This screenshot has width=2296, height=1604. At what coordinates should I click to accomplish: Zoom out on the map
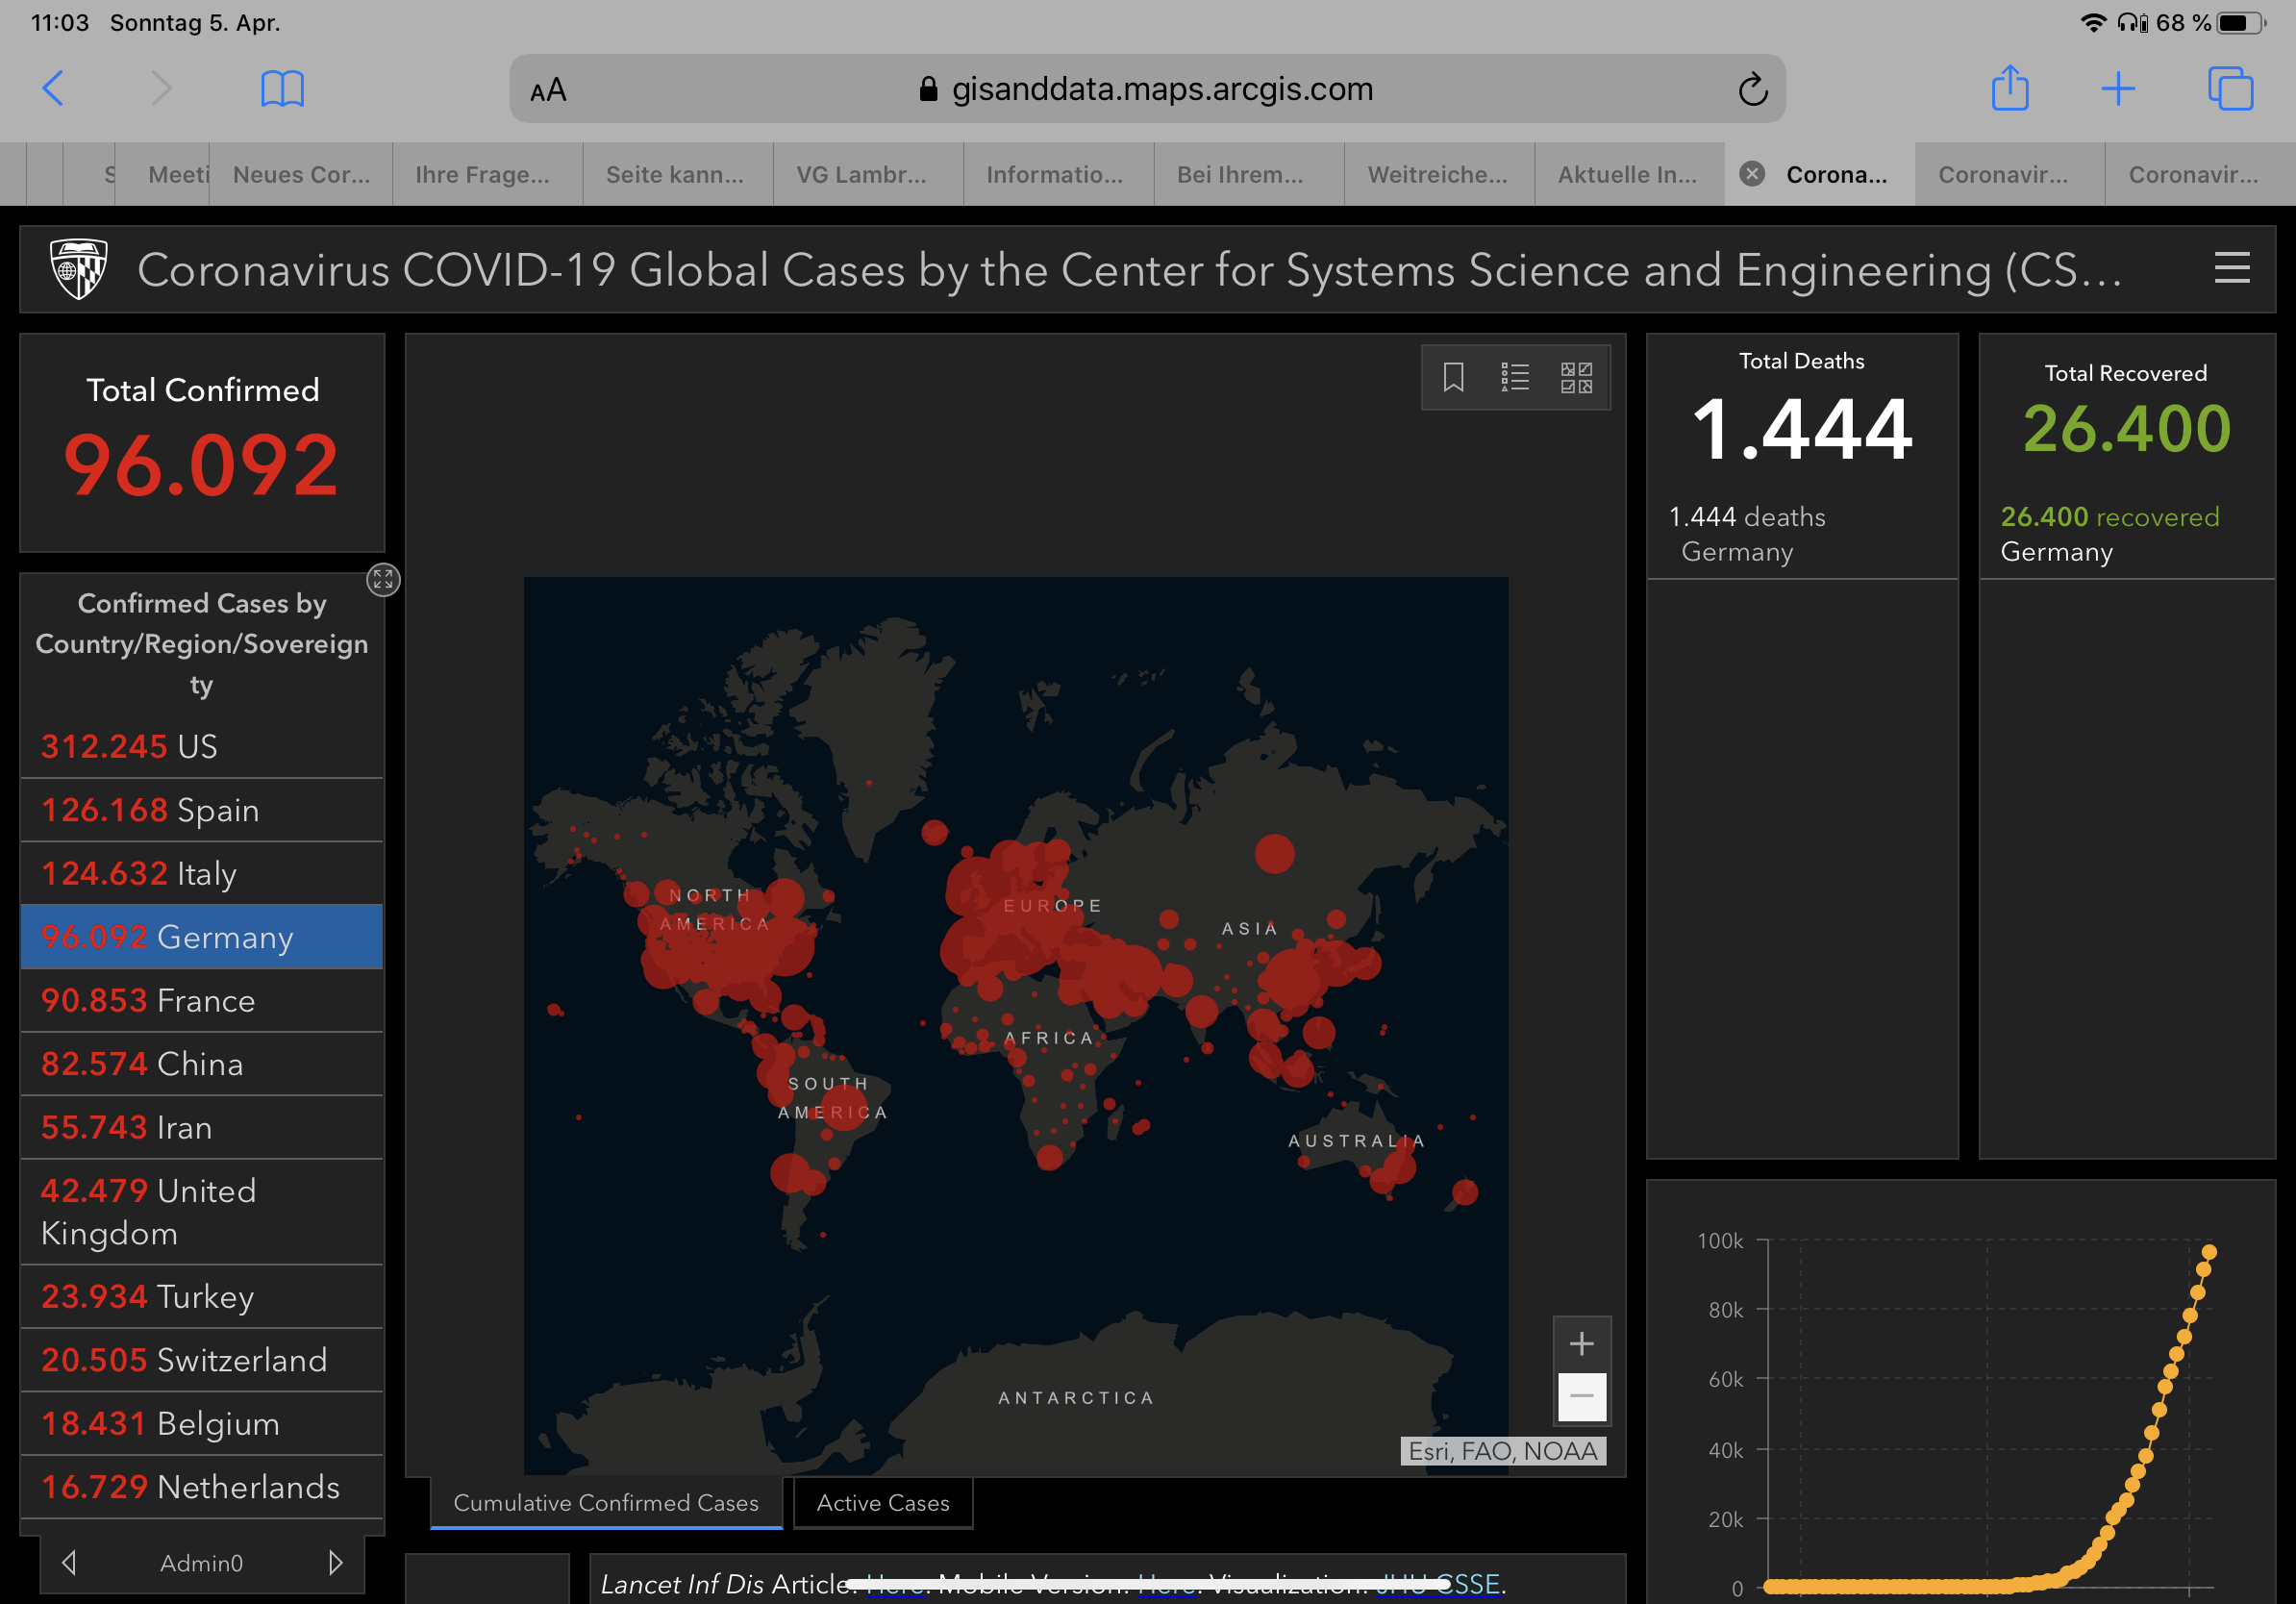1581,1396
